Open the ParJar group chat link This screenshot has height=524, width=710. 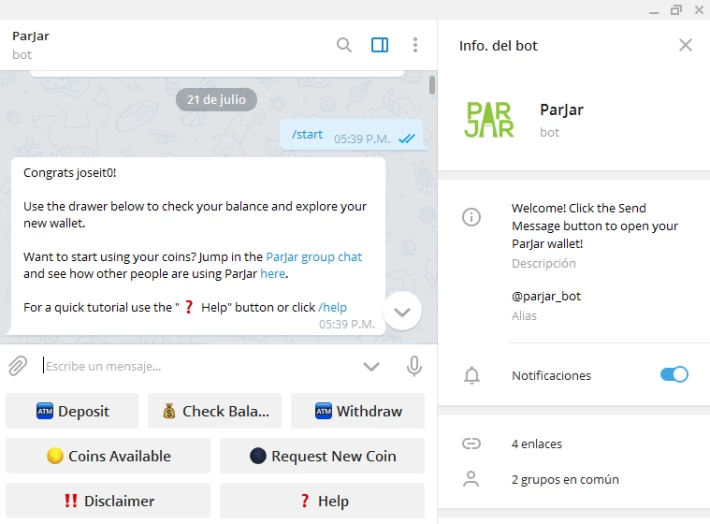[314, 257]
